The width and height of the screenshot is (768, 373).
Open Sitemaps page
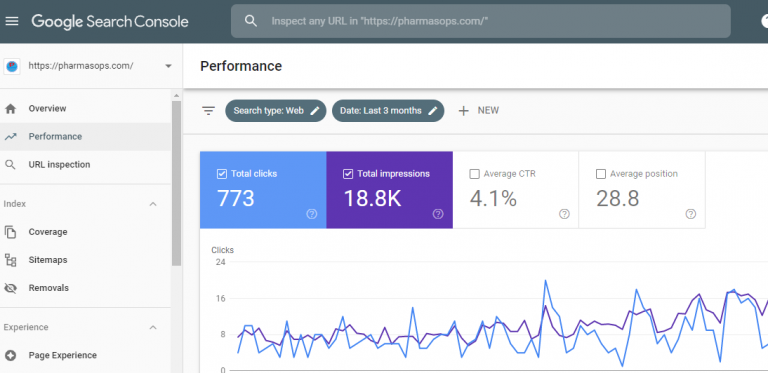[x=86, y=260]
